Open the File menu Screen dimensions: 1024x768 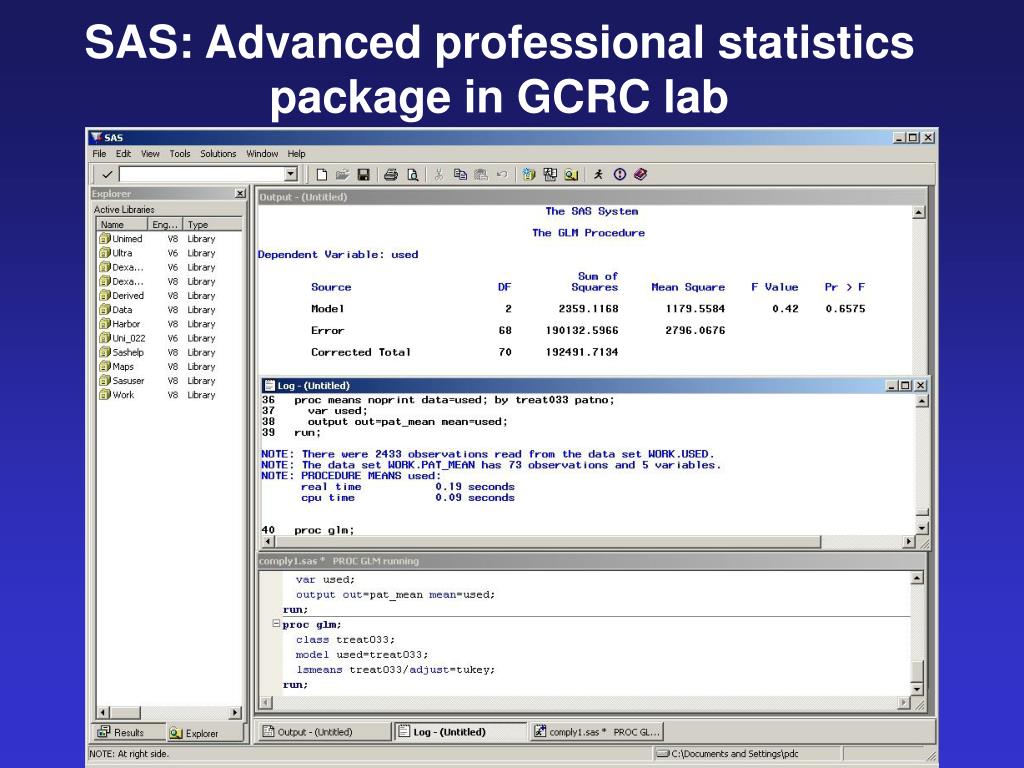pos(99,153)
